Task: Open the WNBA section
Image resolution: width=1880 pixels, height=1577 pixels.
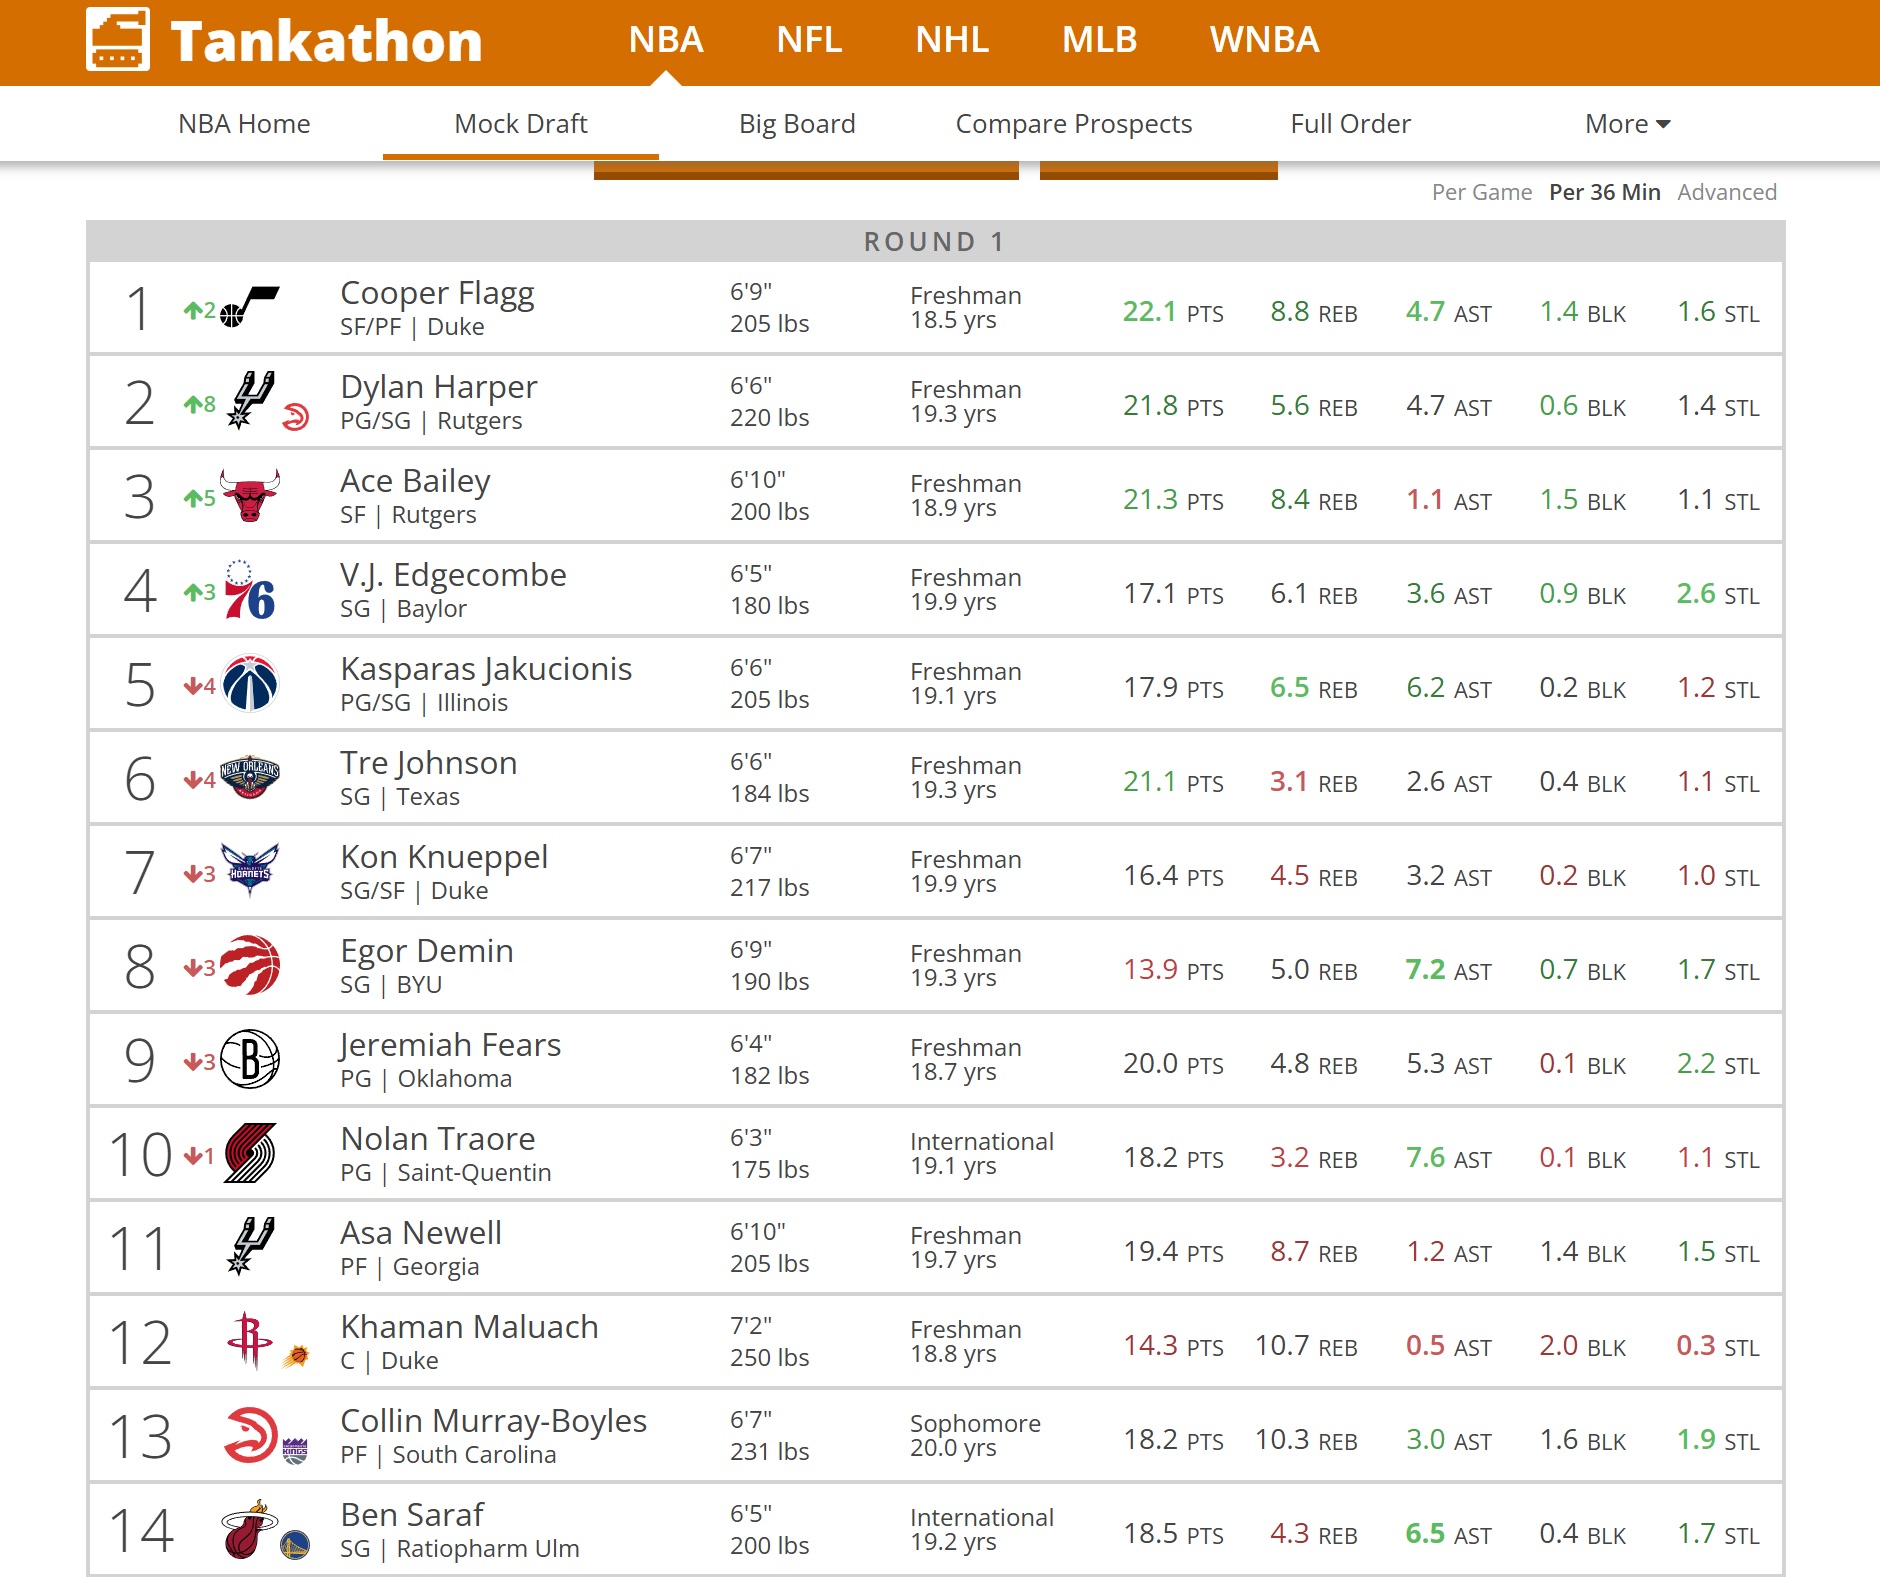Action: [x=1264, y=40]
